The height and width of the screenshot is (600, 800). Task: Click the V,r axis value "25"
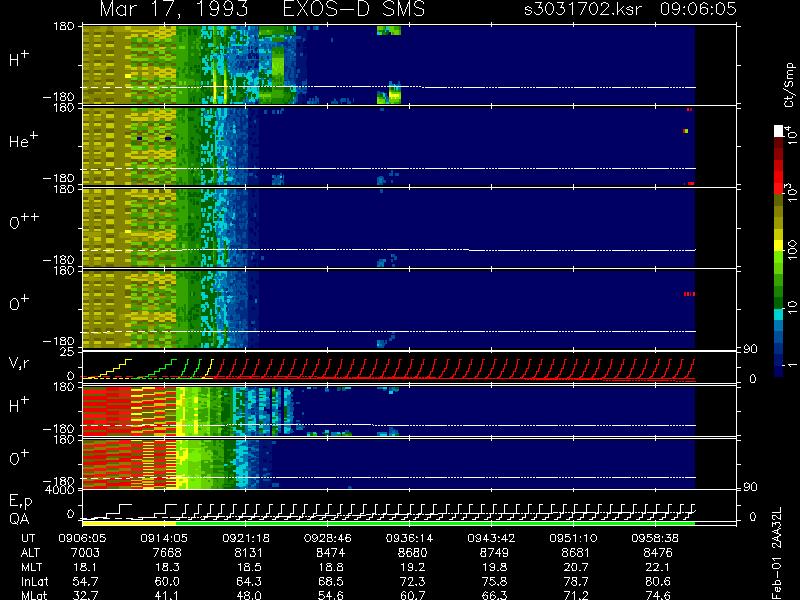[68, 352]
